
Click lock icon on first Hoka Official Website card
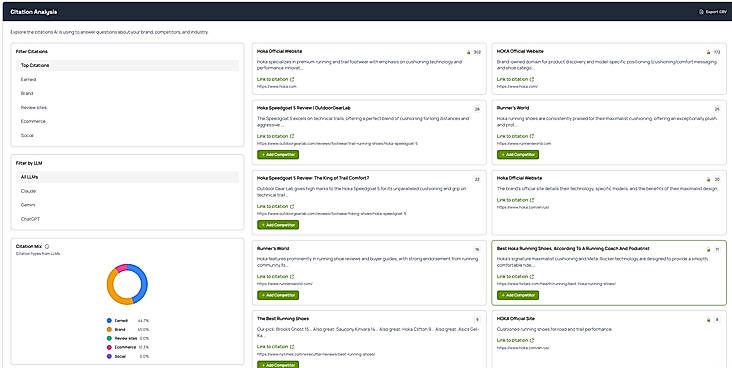point(468,52)
